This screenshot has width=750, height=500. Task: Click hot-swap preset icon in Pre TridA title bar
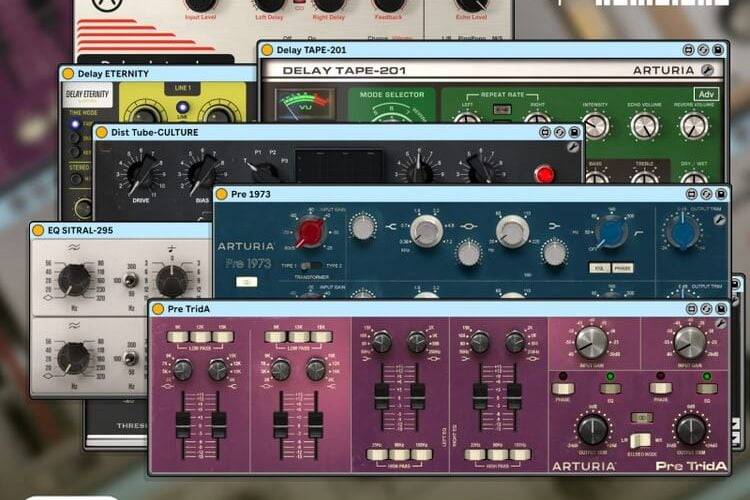[706, 309]
